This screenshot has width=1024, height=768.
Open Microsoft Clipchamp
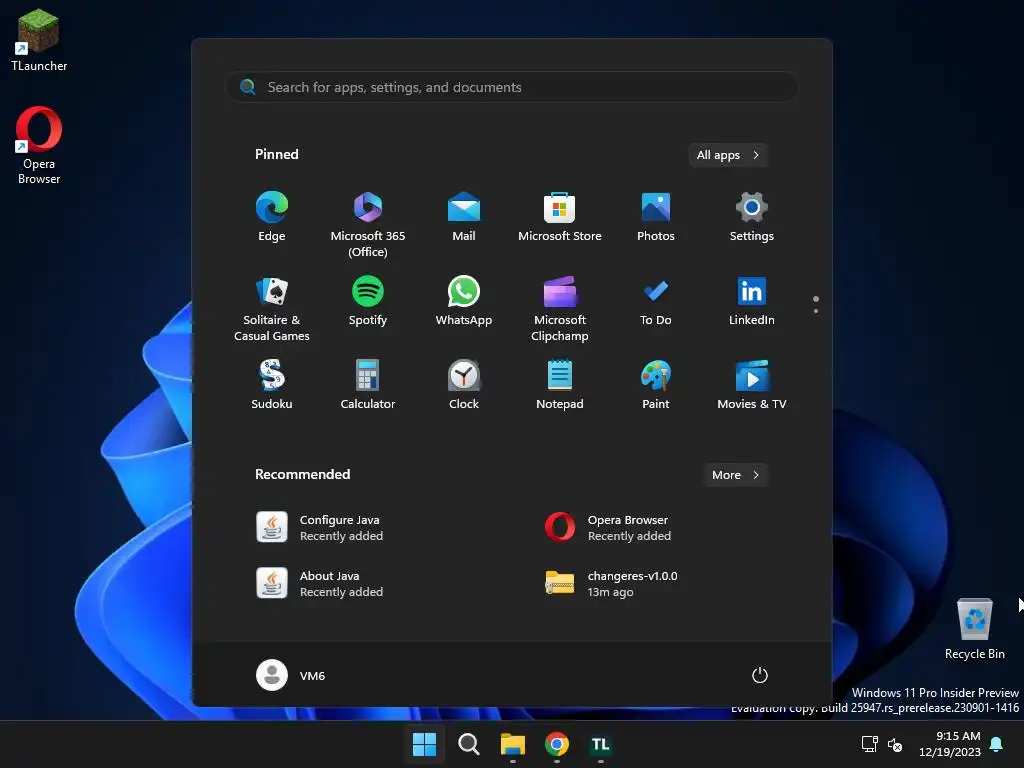560,308
